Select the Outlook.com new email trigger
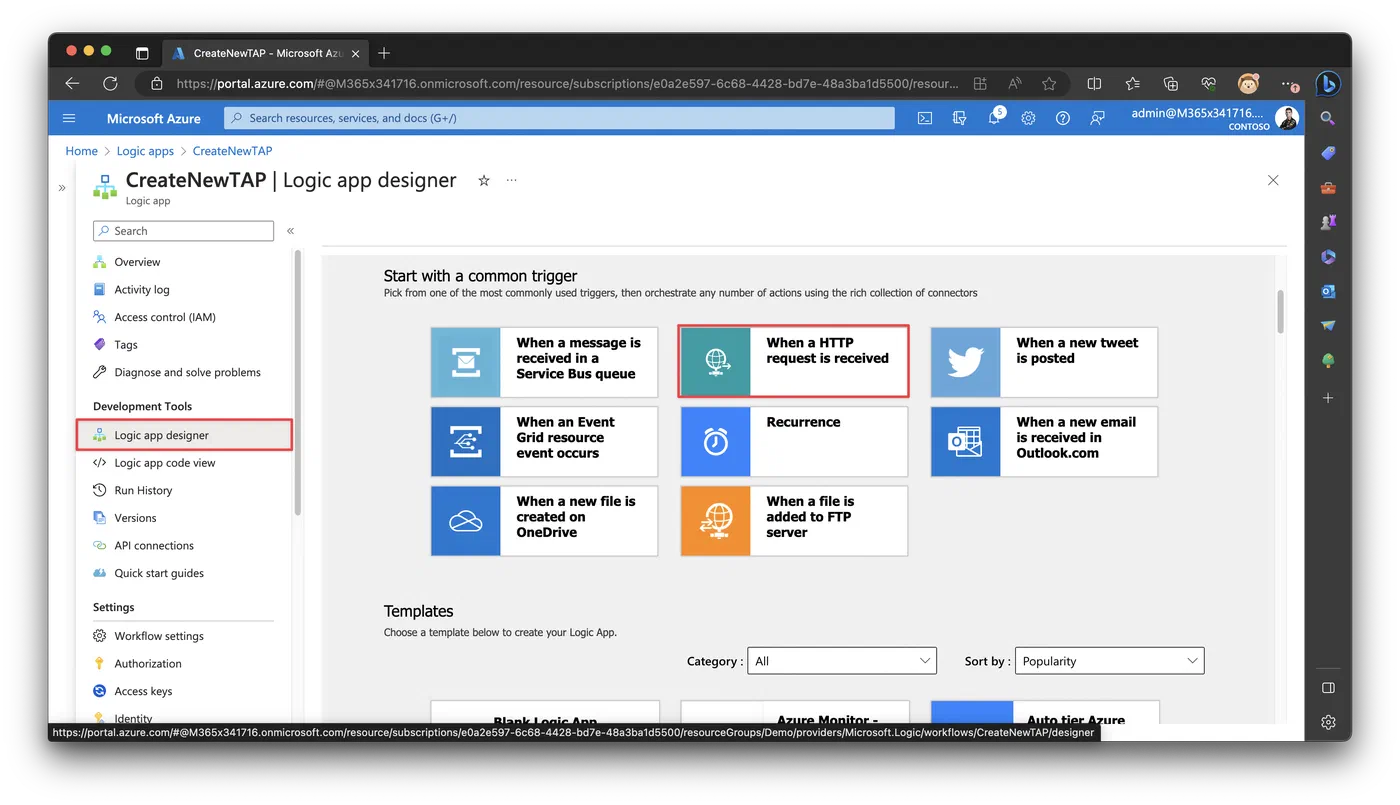The image size is (1400, 805). (1044, 441)
